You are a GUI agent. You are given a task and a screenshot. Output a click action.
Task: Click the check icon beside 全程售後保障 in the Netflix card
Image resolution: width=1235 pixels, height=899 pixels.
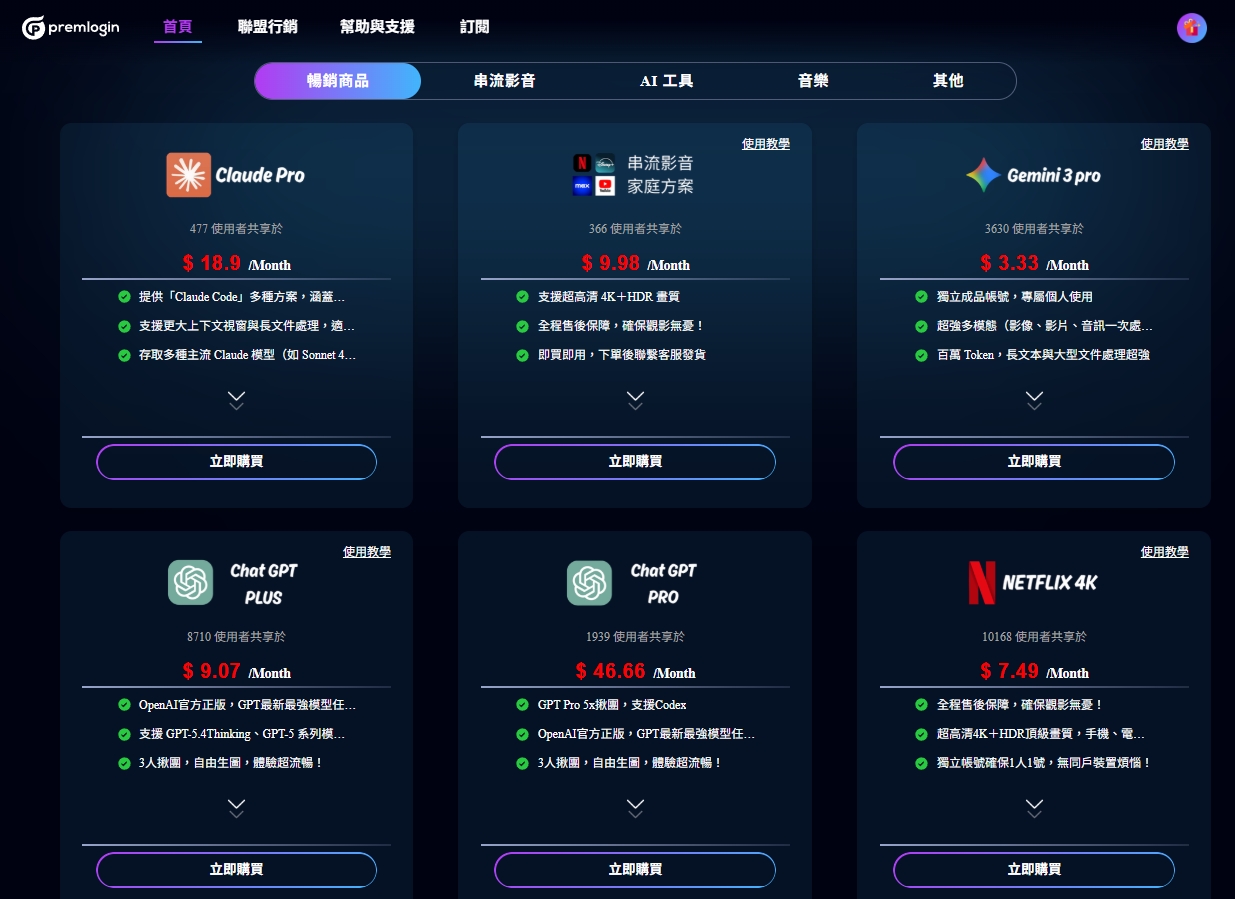(x=921, y=705)
